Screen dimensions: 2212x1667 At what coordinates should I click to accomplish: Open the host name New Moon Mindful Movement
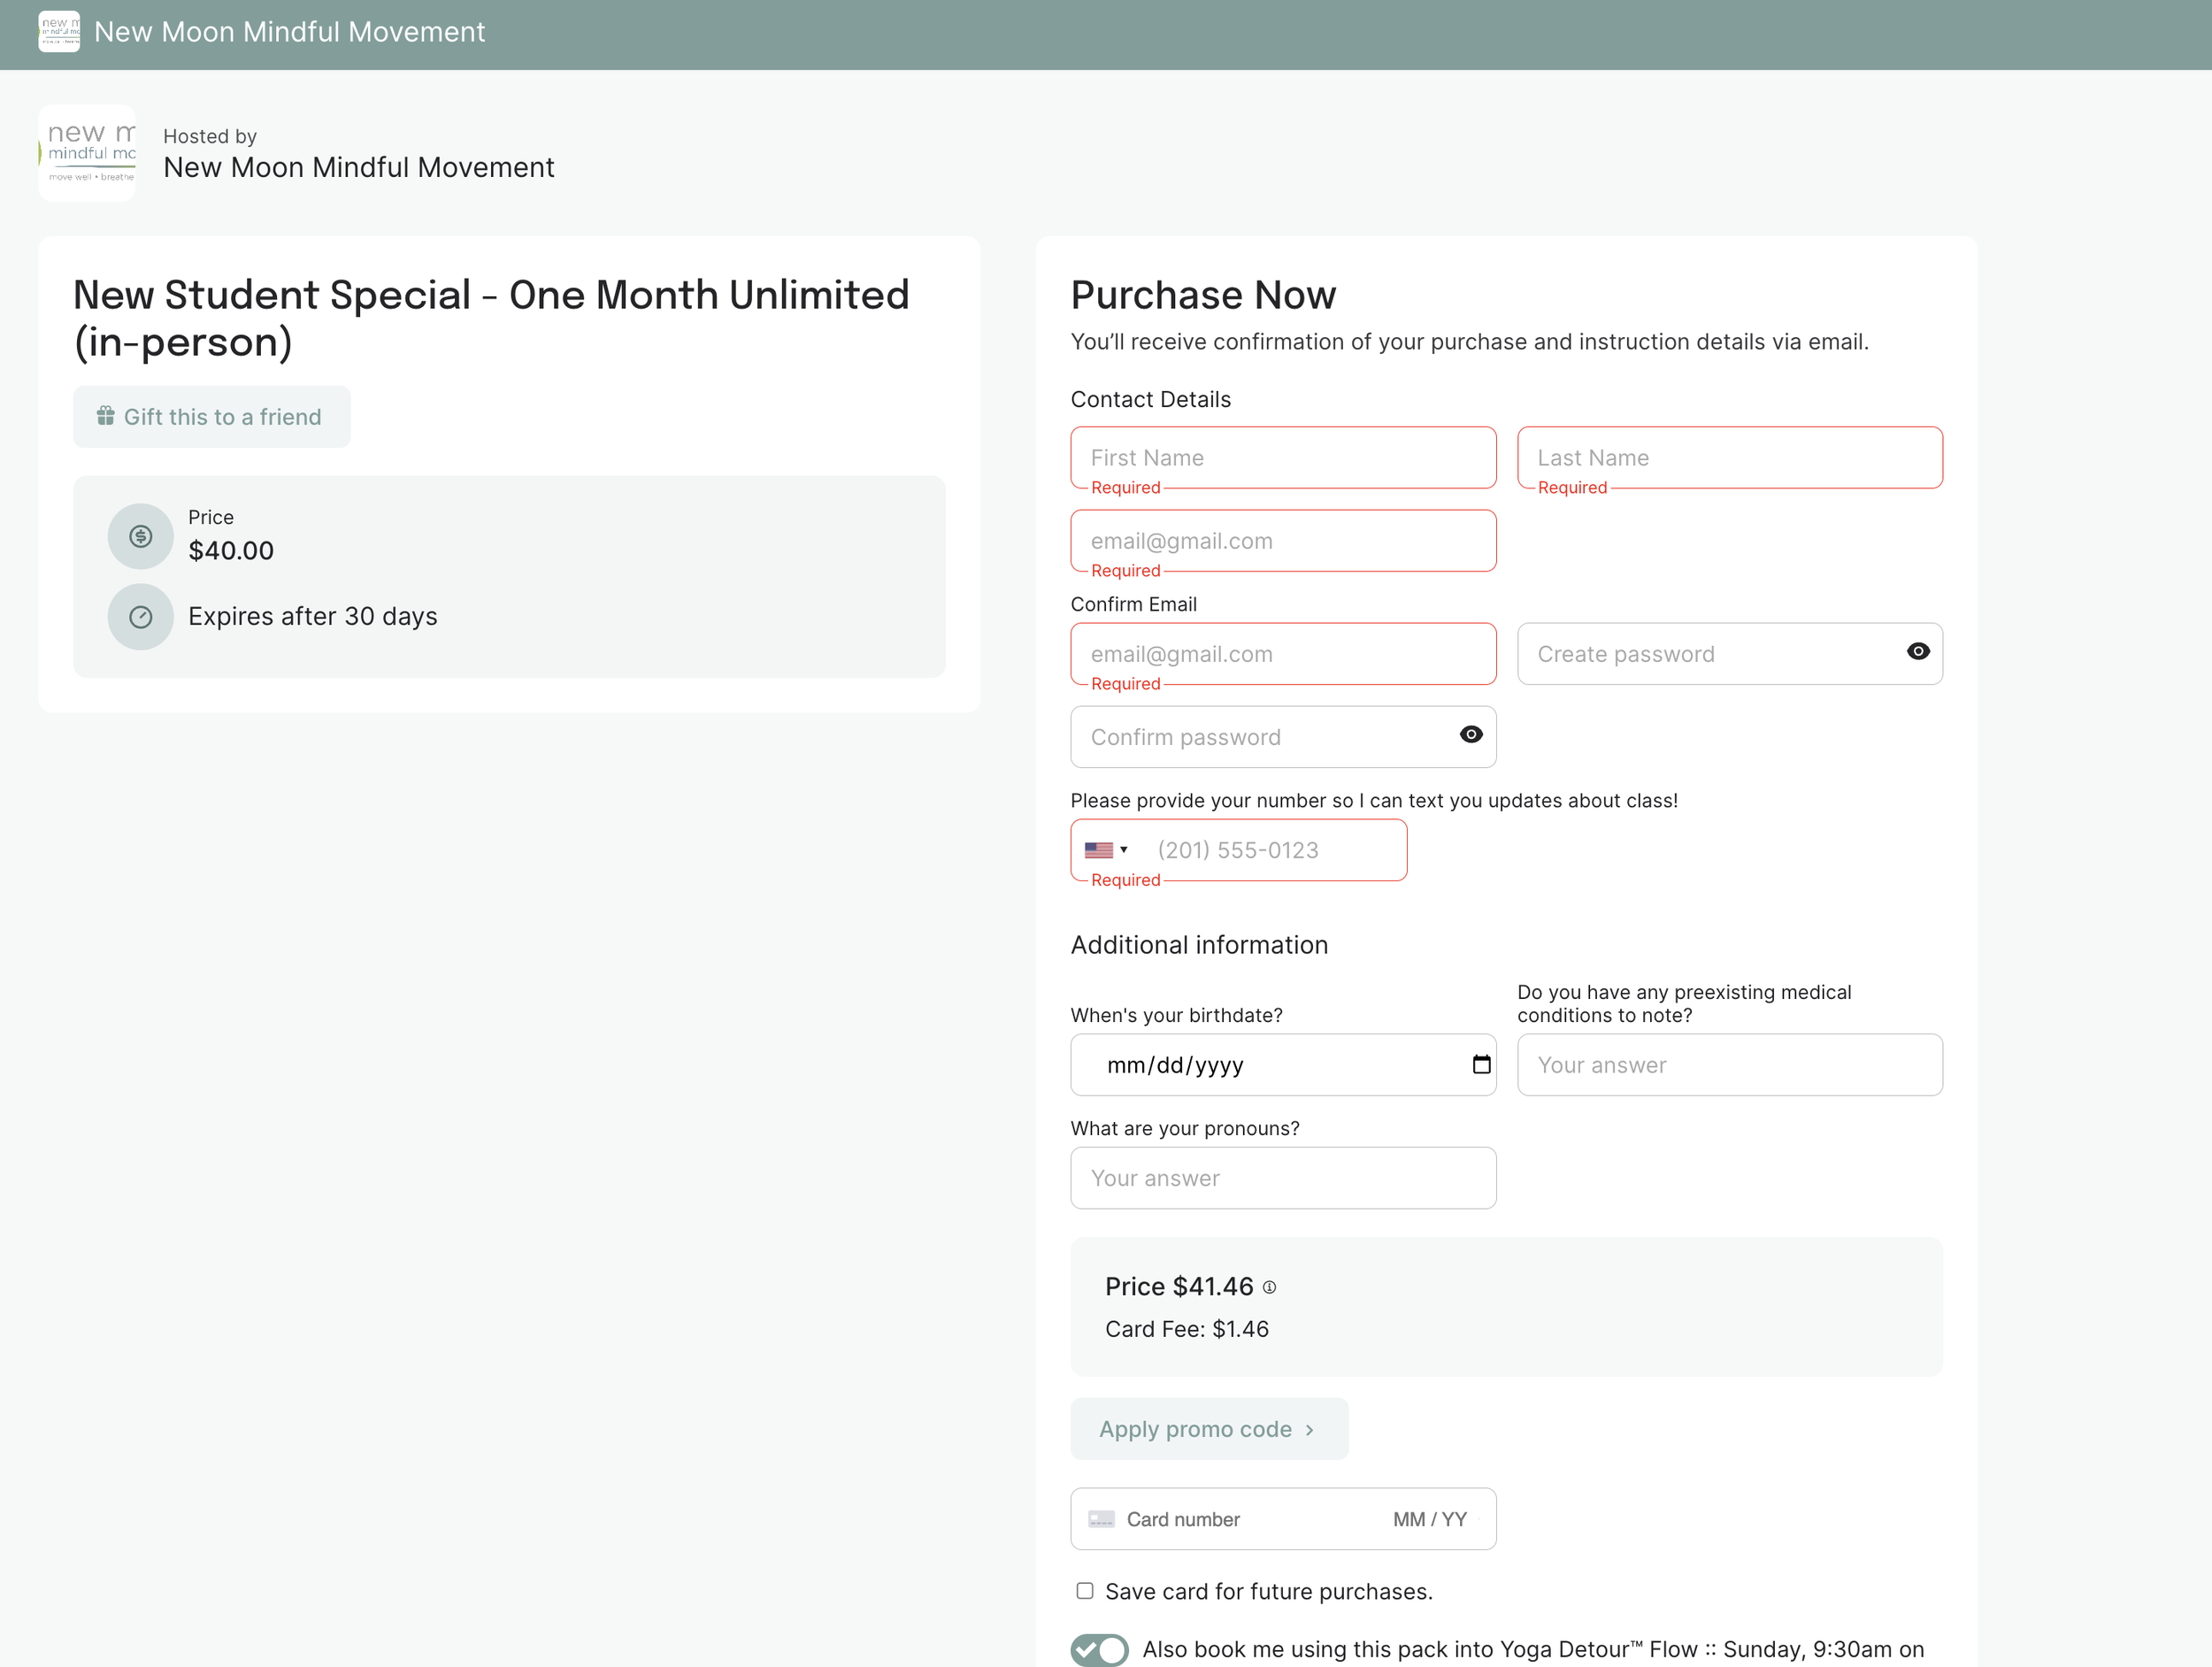coord(359,167)
